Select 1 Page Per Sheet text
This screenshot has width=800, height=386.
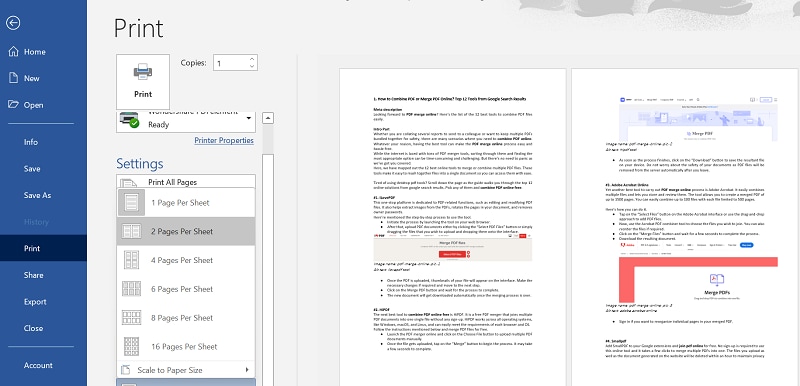coord(180,202)
